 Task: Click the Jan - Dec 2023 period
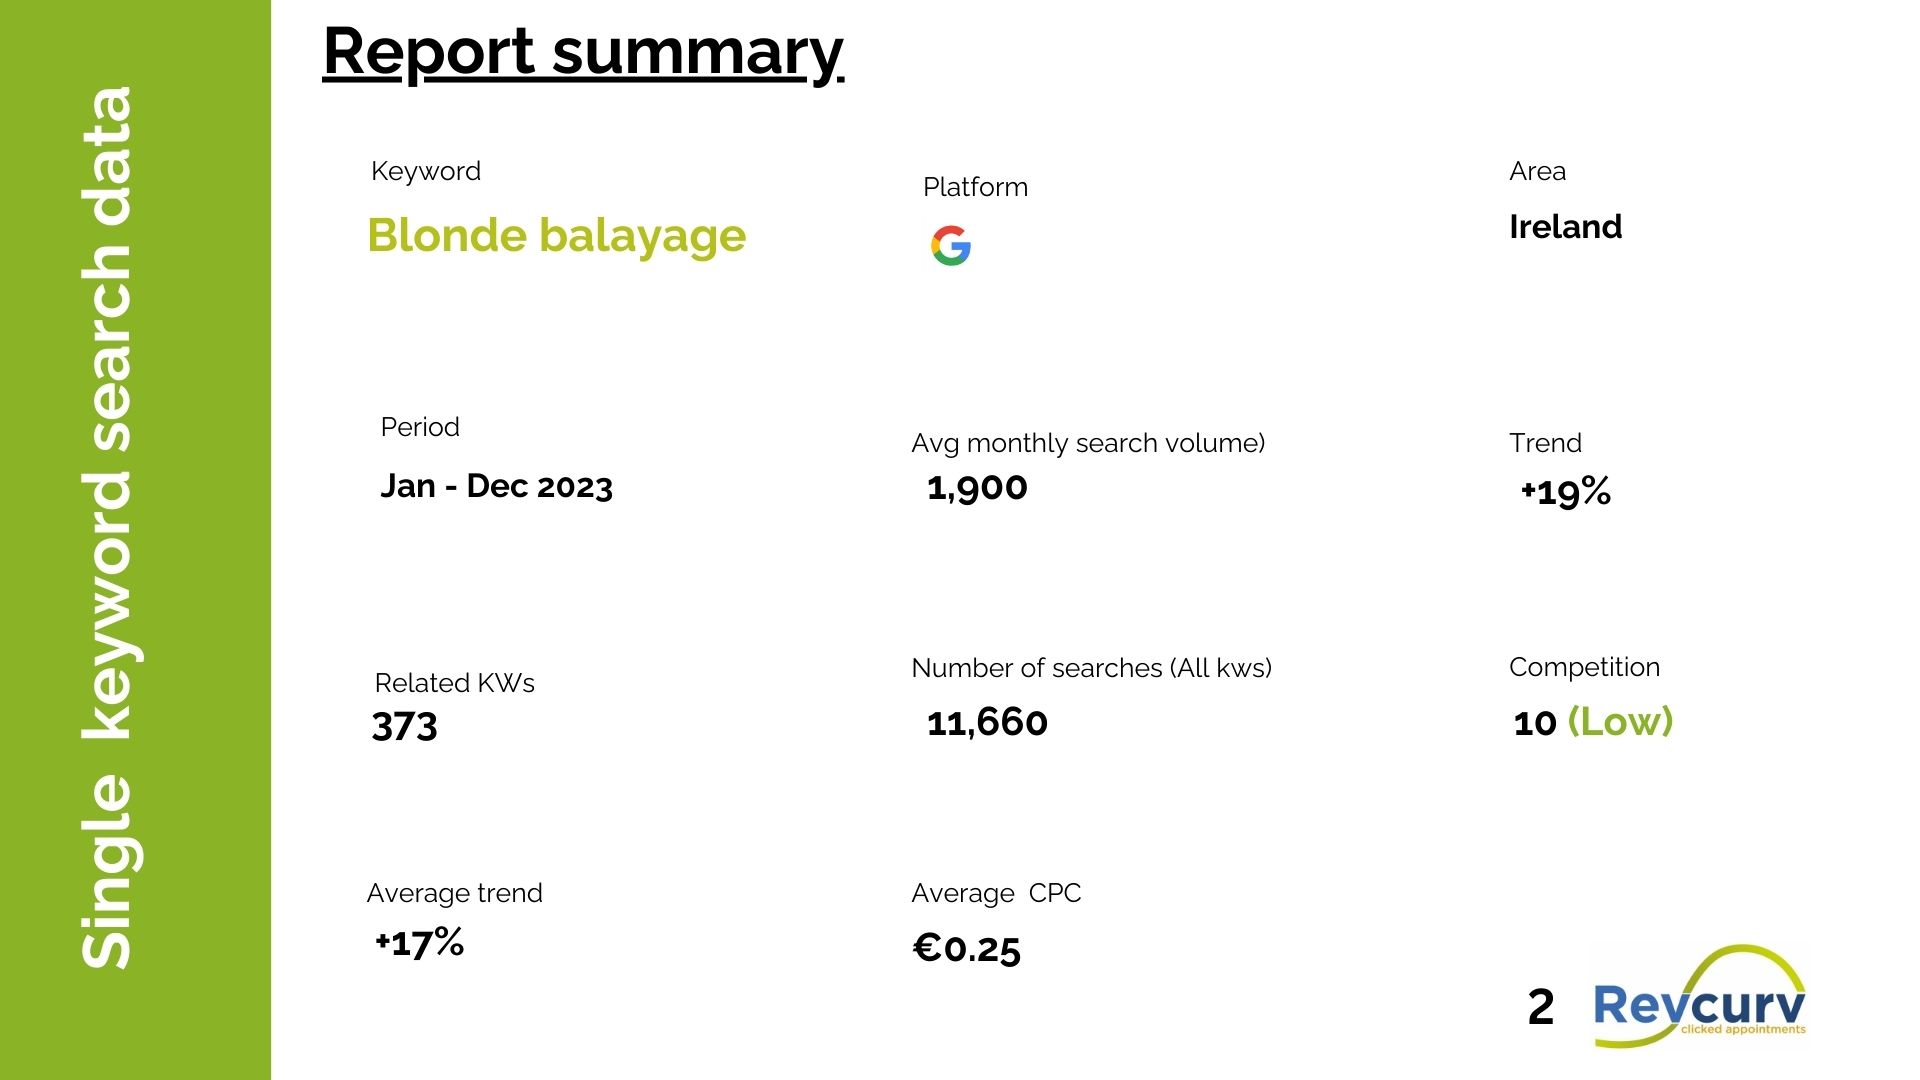point(496,486)
